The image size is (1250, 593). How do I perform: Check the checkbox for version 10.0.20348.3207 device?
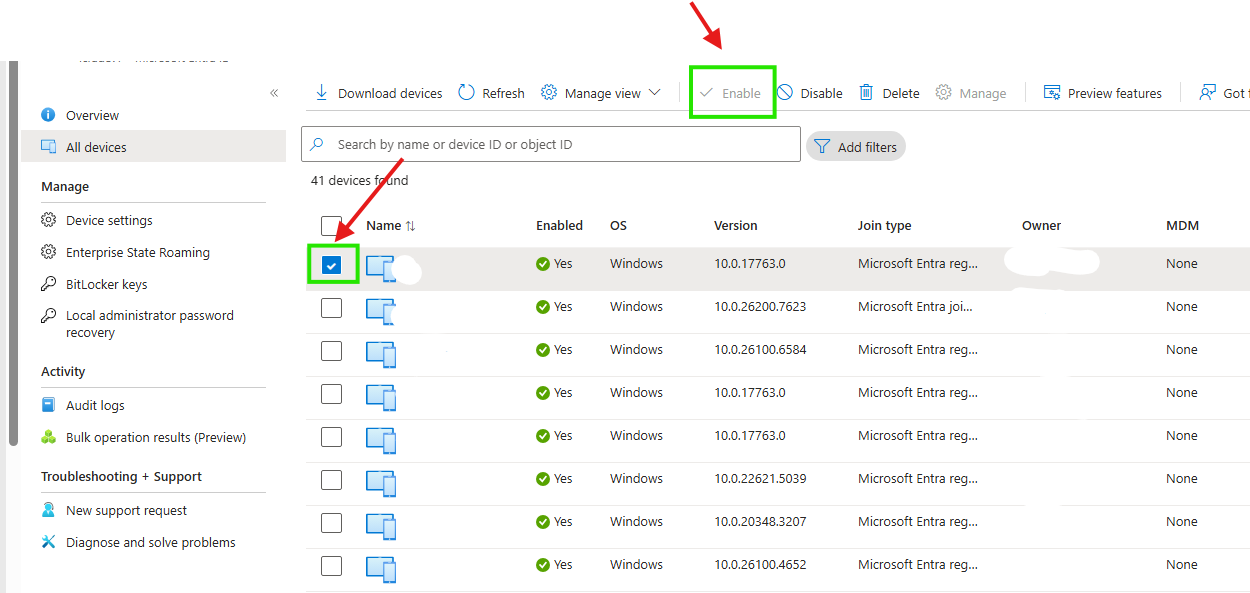331,523
